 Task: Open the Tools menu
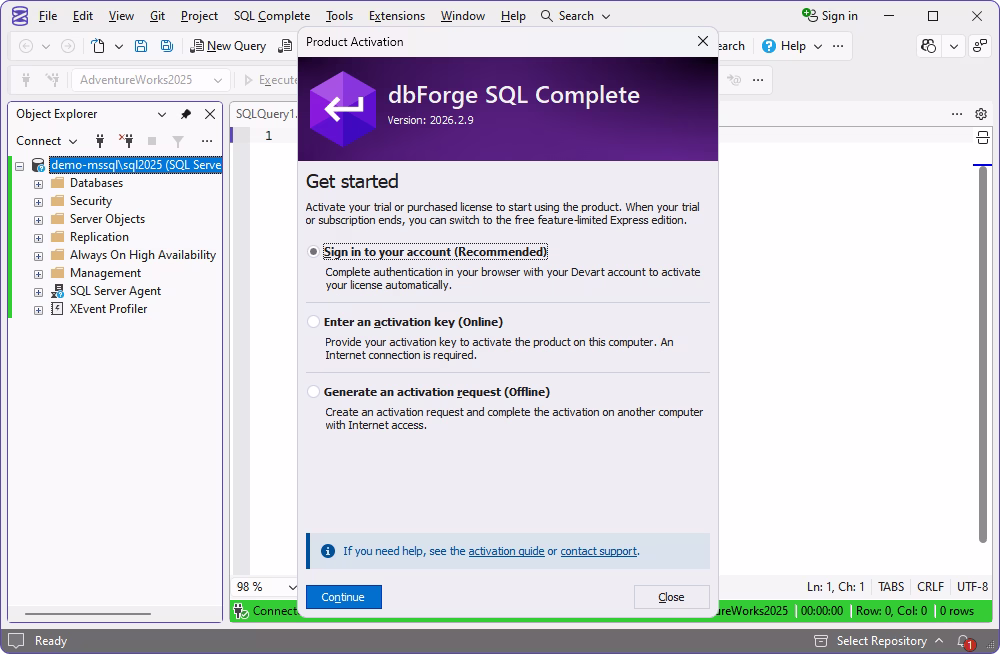coord(339,16)
